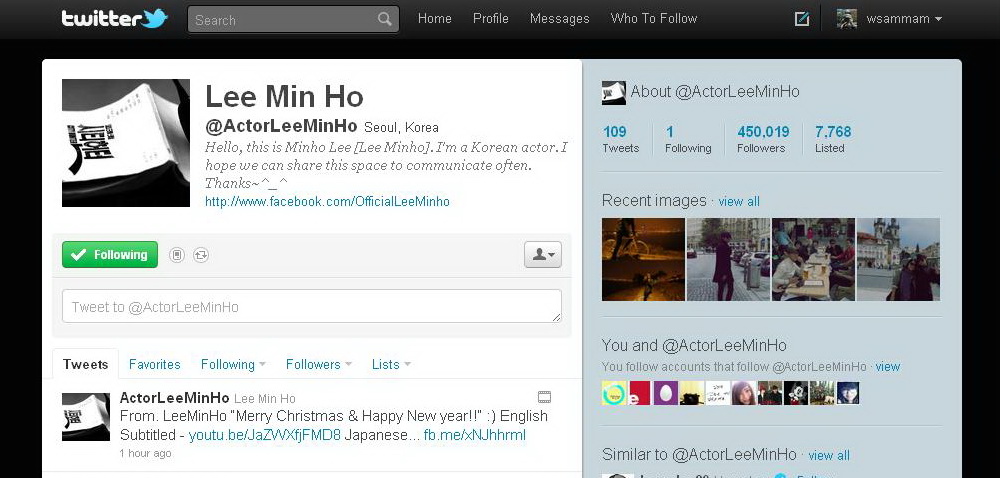Open the wsammam account dropdown
This screenshot has height=478, width=1000.
pos(904,19)
